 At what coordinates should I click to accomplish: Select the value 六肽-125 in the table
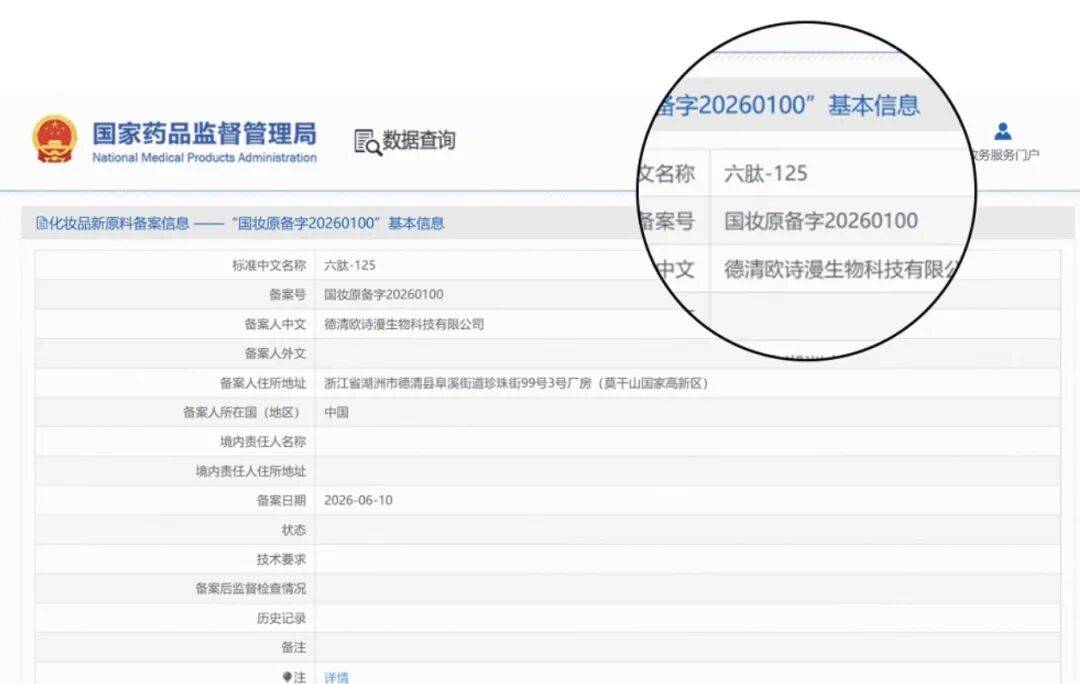coord(350,265)
